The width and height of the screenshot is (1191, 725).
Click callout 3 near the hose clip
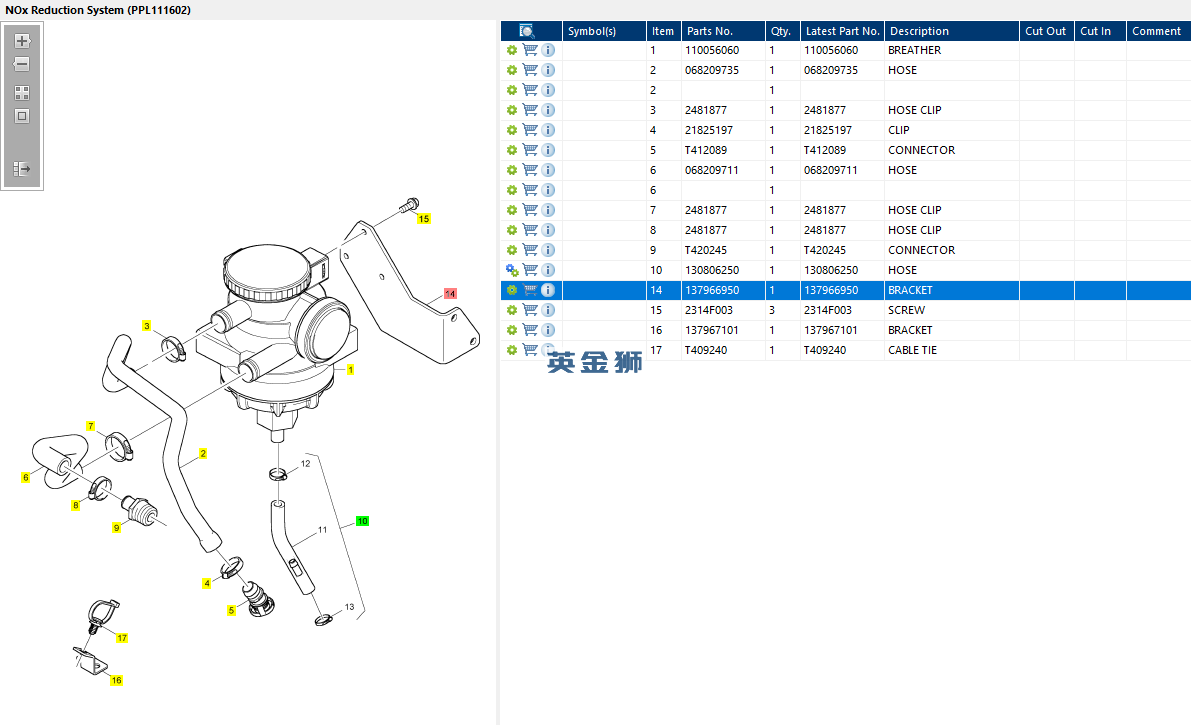click(x=147, y=326)
